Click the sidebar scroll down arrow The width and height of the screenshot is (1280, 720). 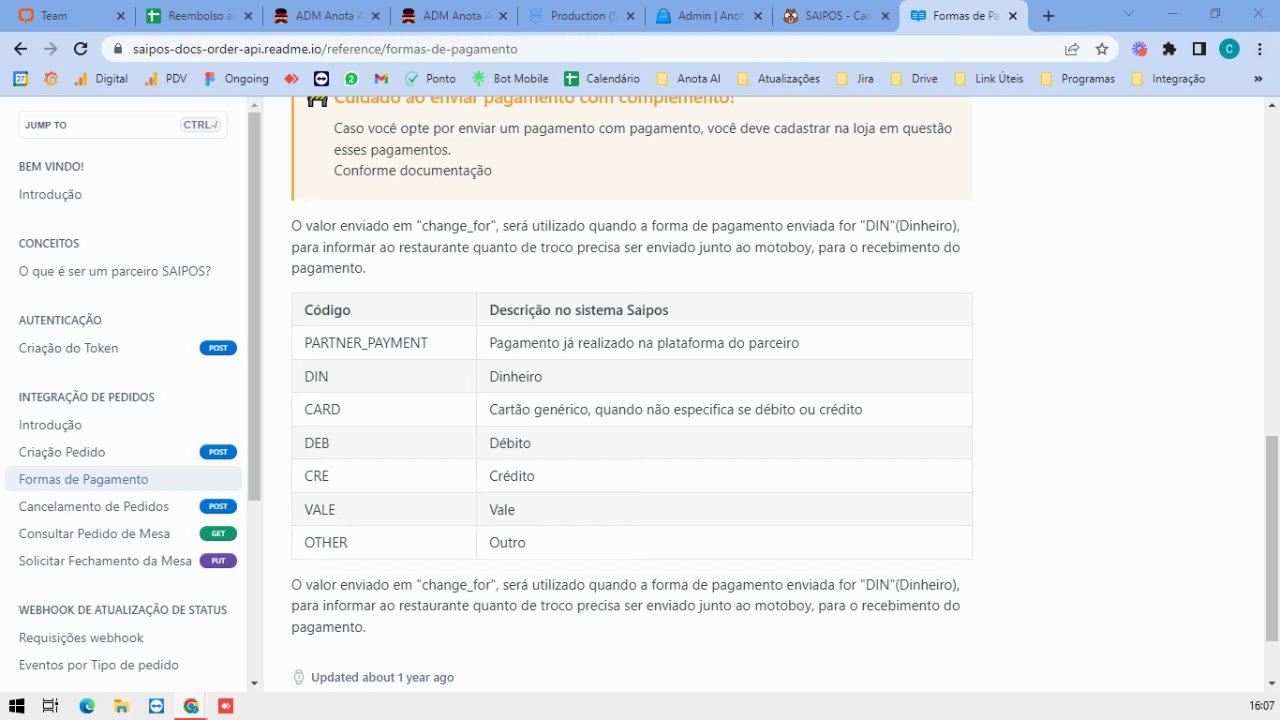(x=254, y=684)
